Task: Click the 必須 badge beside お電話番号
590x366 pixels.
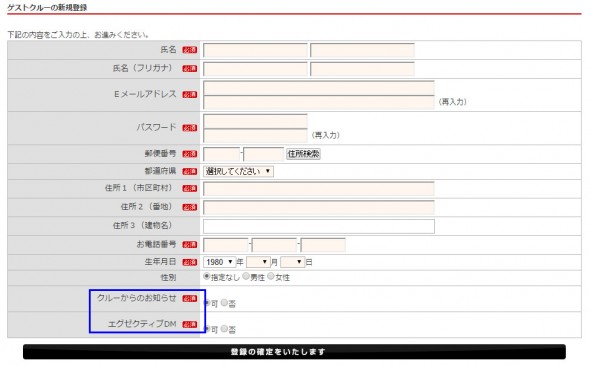Action: click(190, 245)
